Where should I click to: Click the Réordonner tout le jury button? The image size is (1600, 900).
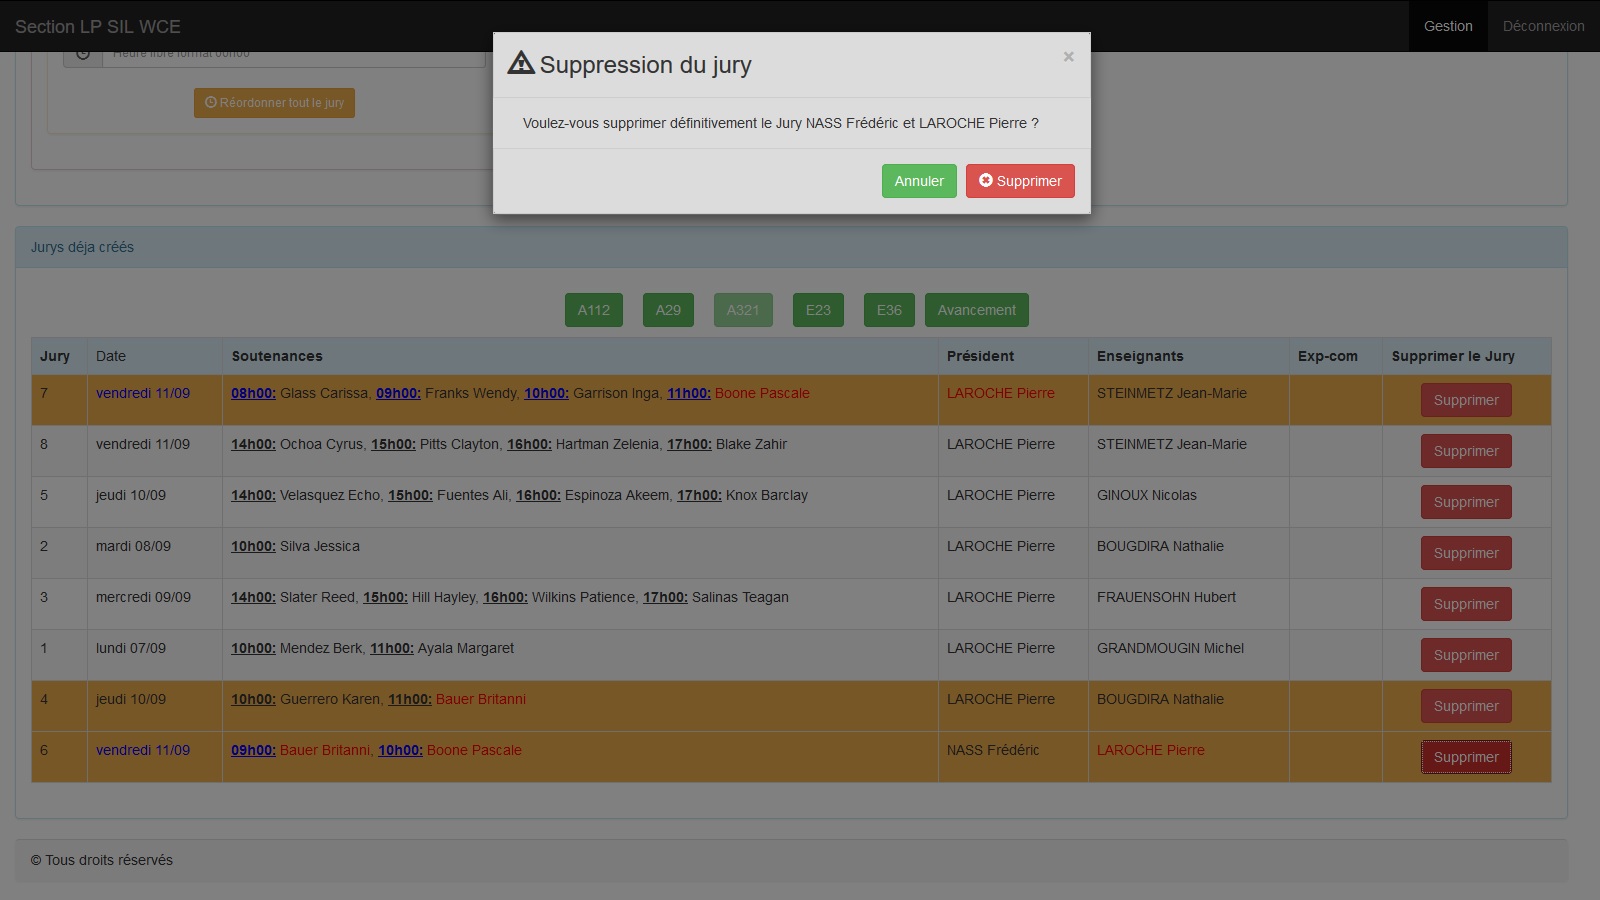274,103
